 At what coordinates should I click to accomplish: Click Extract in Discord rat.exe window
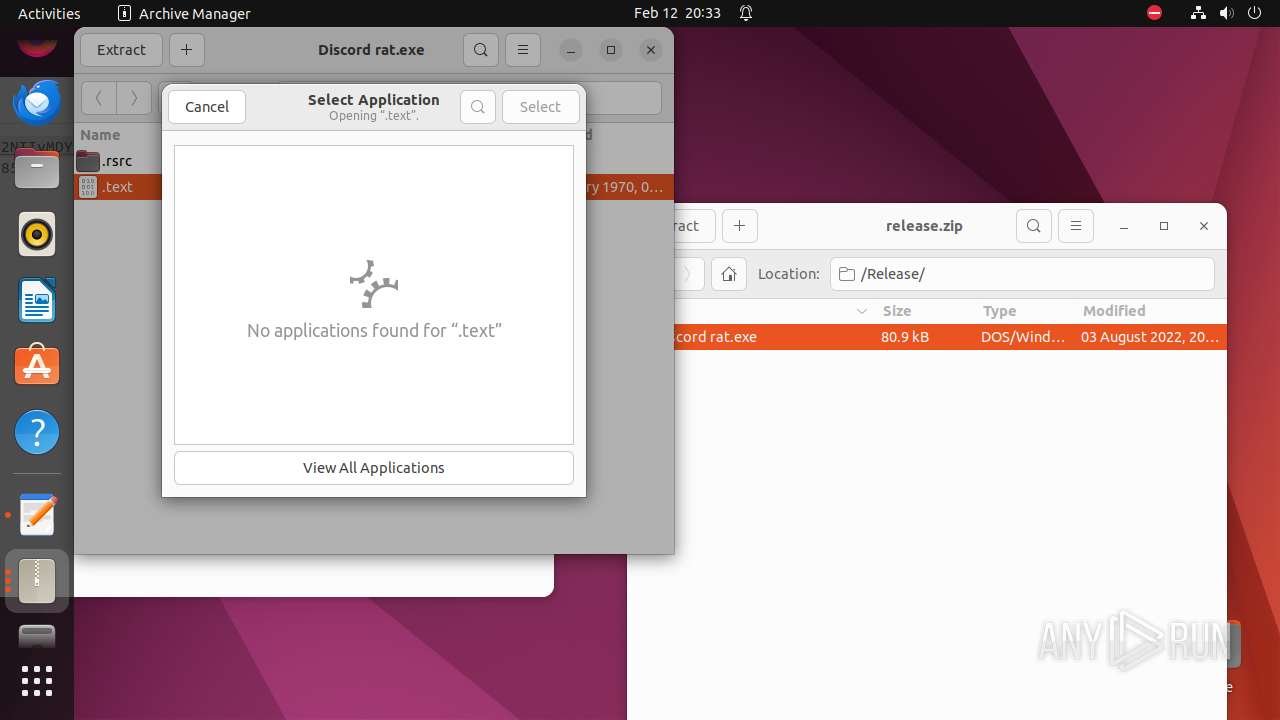click(121, 50)
